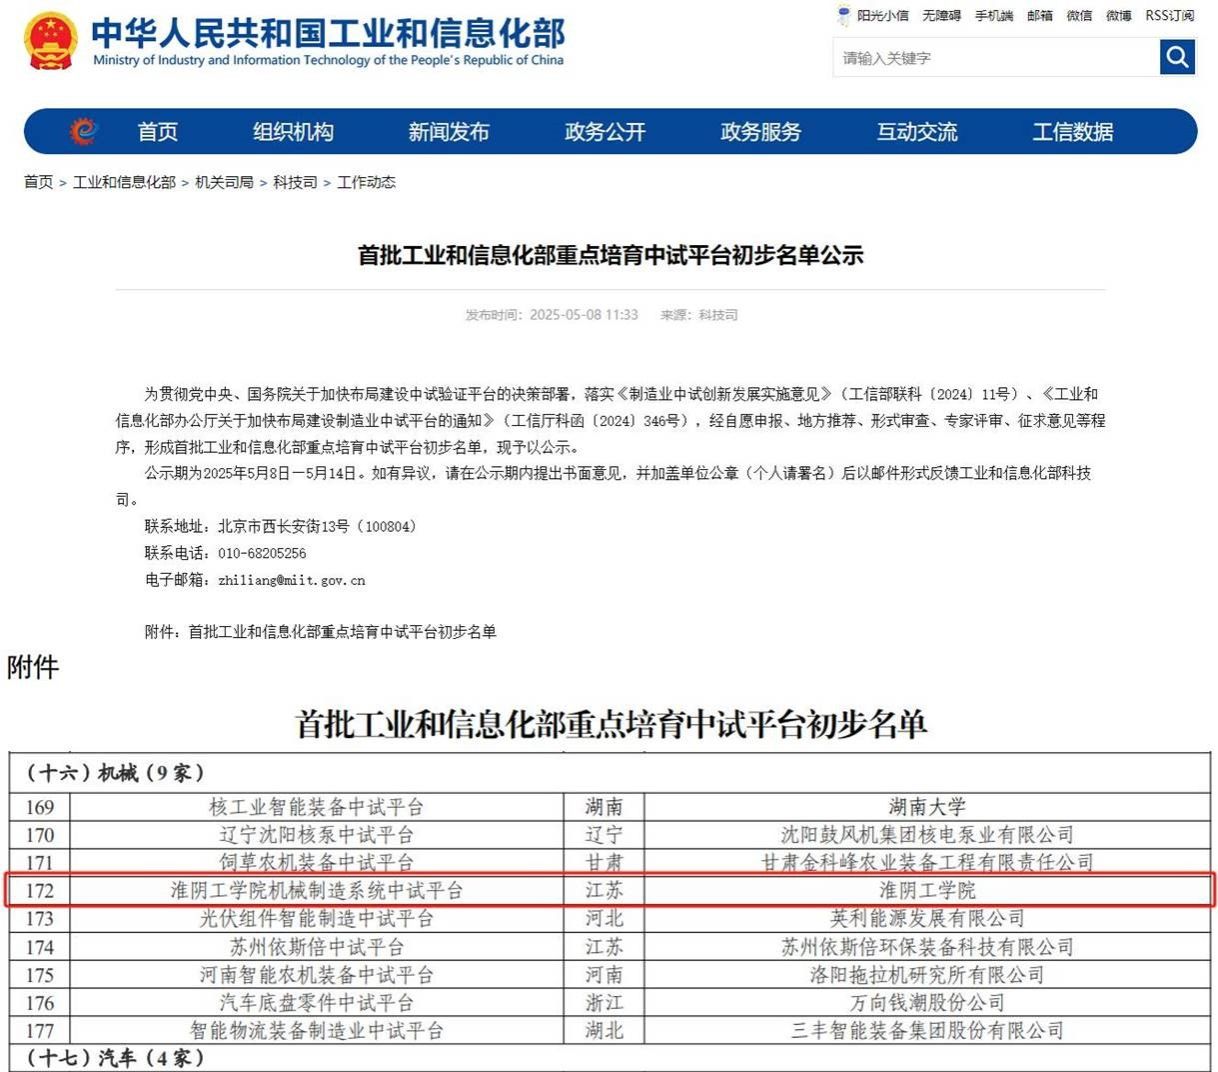Click the table cell 河南智能农机装备中试平台
This screenshot has width=1218, height=1072.
(316, 975)
